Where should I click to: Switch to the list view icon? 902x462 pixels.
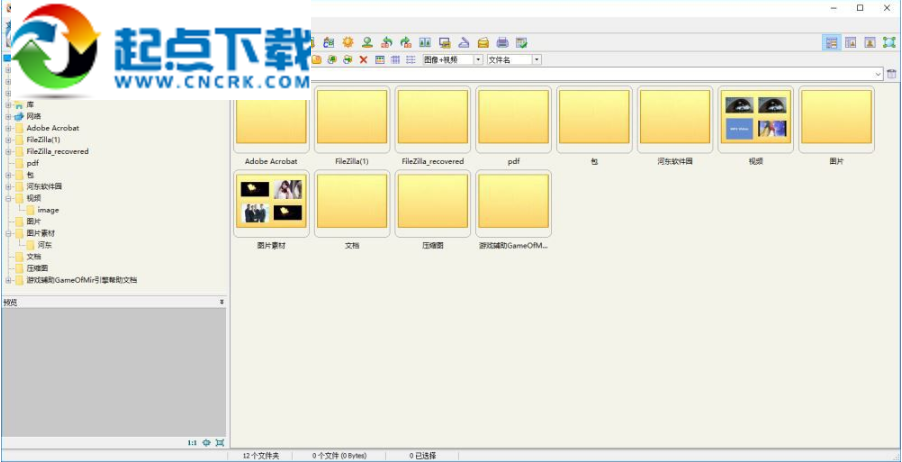411,60
